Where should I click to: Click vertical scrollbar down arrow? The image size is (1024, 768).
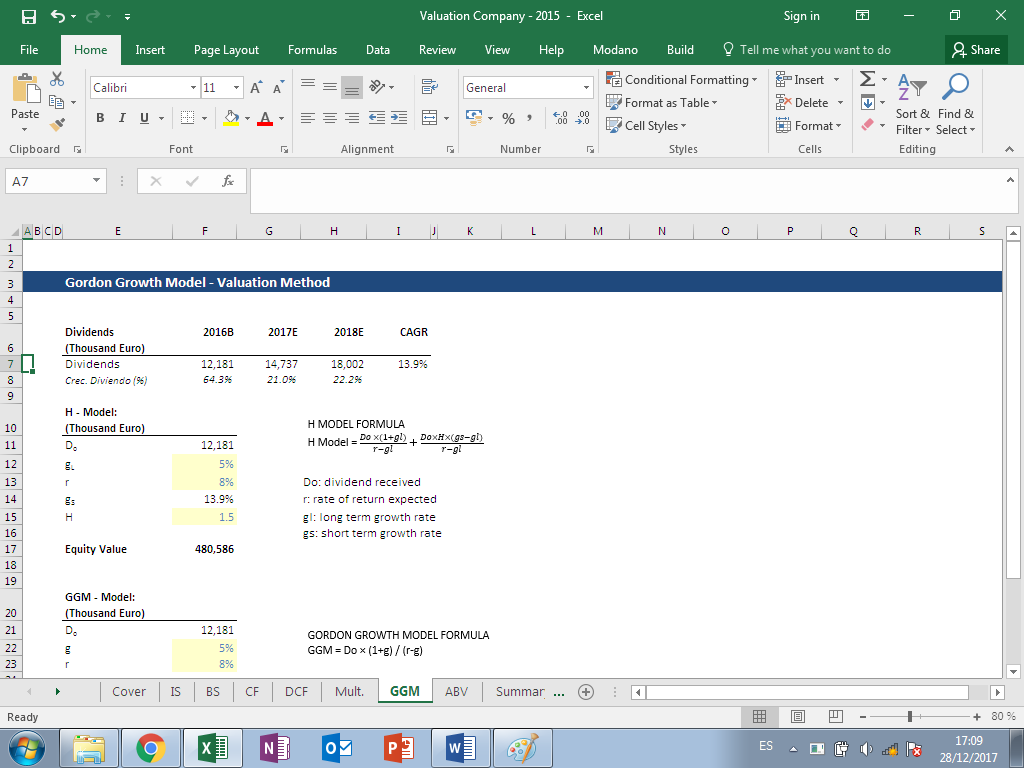click(1013, 671)
